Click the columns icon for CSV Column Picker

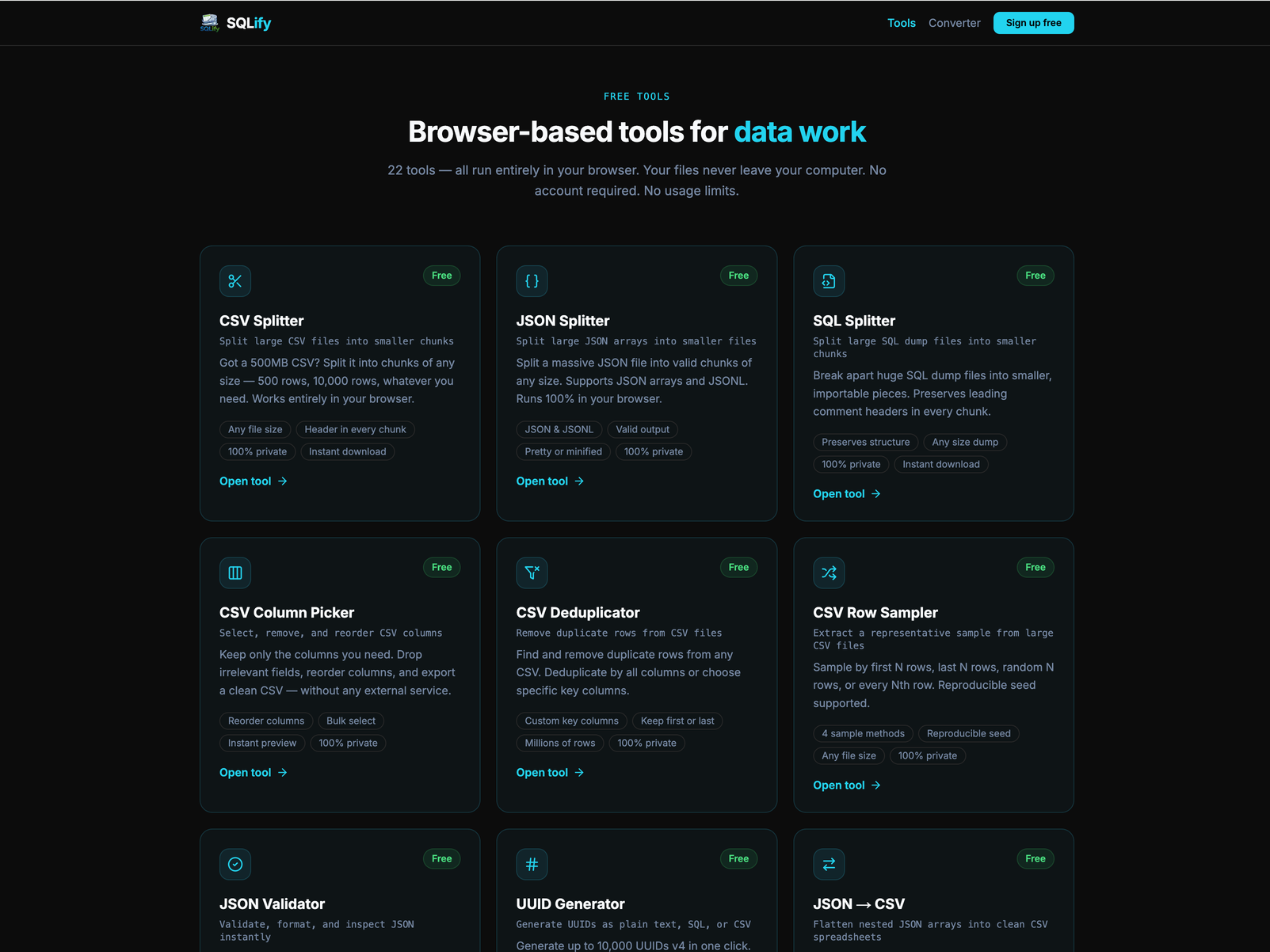click(235, 573)
